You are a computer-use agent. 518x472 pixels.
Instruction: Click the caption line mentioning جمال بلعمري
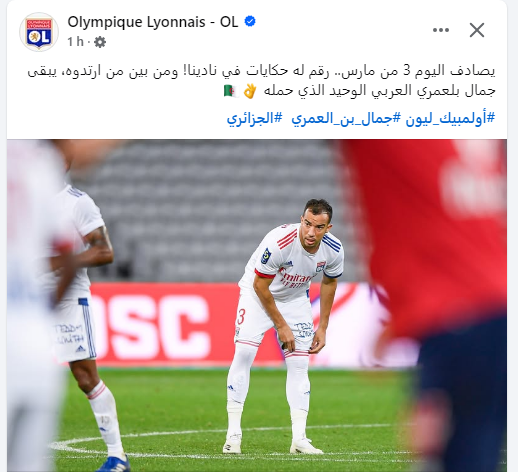(380, 91)
